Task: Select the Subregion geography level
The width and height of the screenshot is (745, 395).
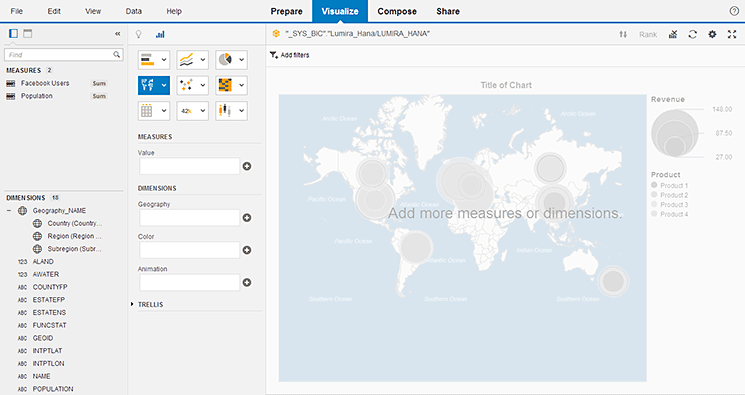Action: (75, 249)
